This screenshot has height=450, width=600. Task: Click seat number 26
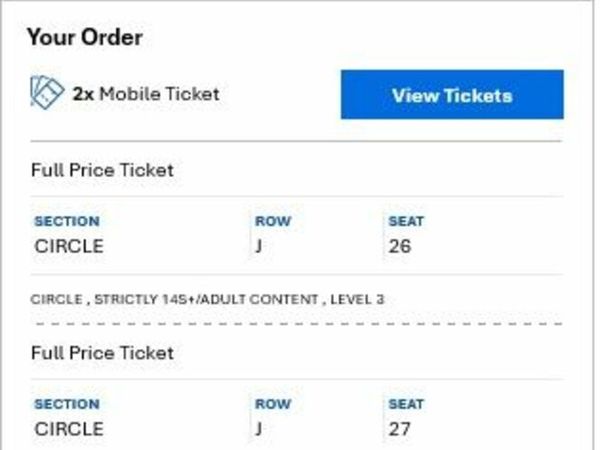tap(400, 246)
